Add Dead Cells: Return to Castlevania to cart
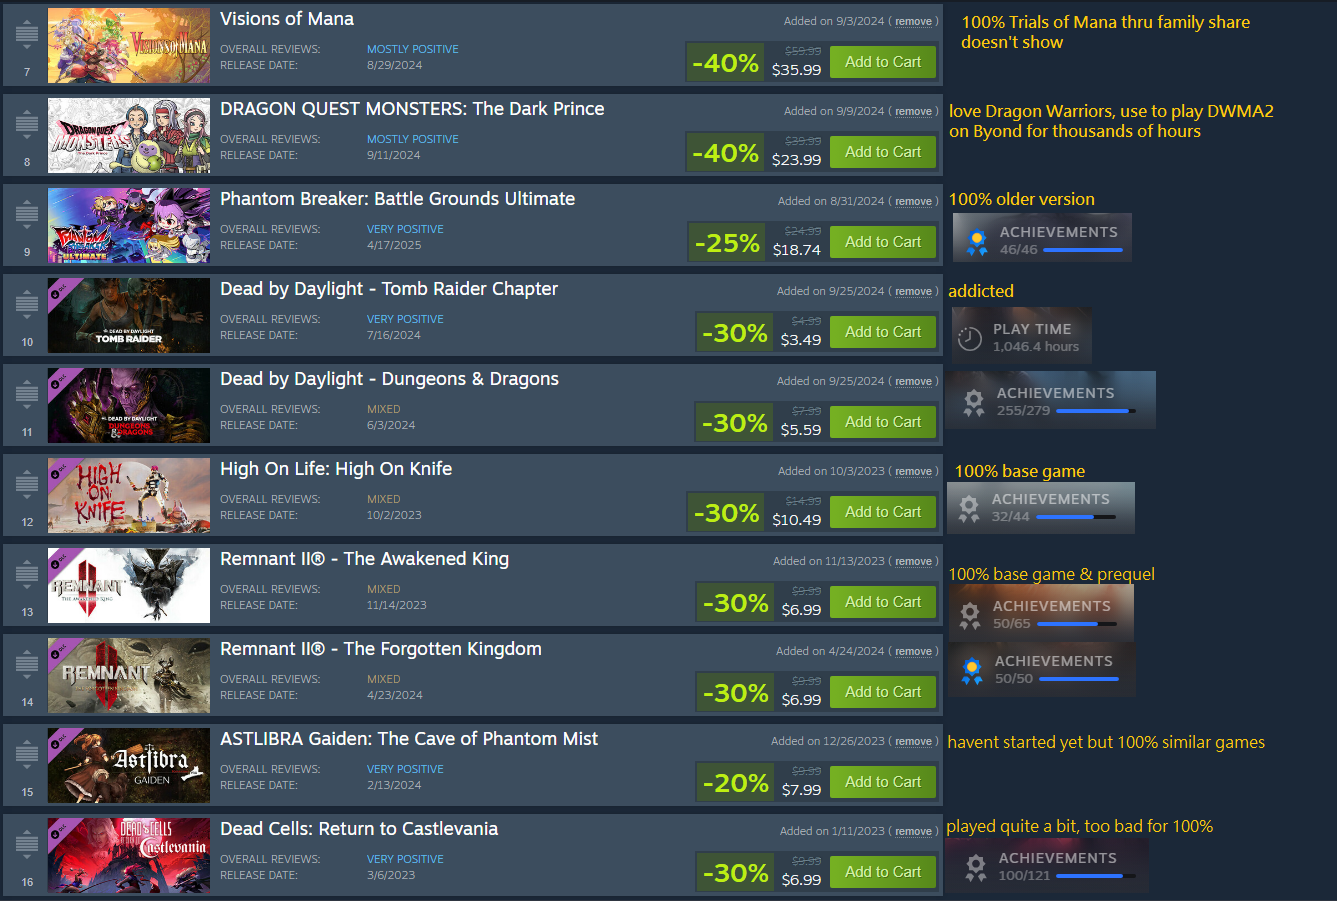This screenshot has height=901, width=1337. pyautogui.click(x=883, y=872)
